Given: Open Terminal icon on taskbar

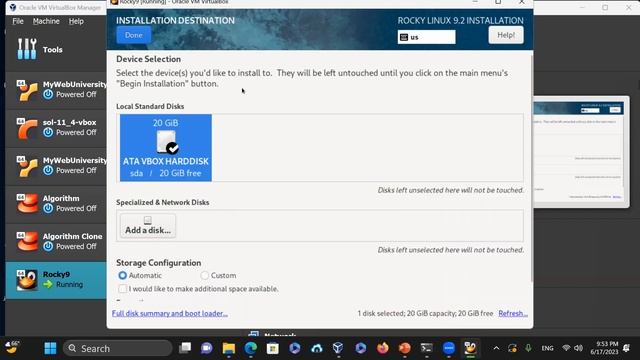Looking at the screenshot, I should click(427, 348).
